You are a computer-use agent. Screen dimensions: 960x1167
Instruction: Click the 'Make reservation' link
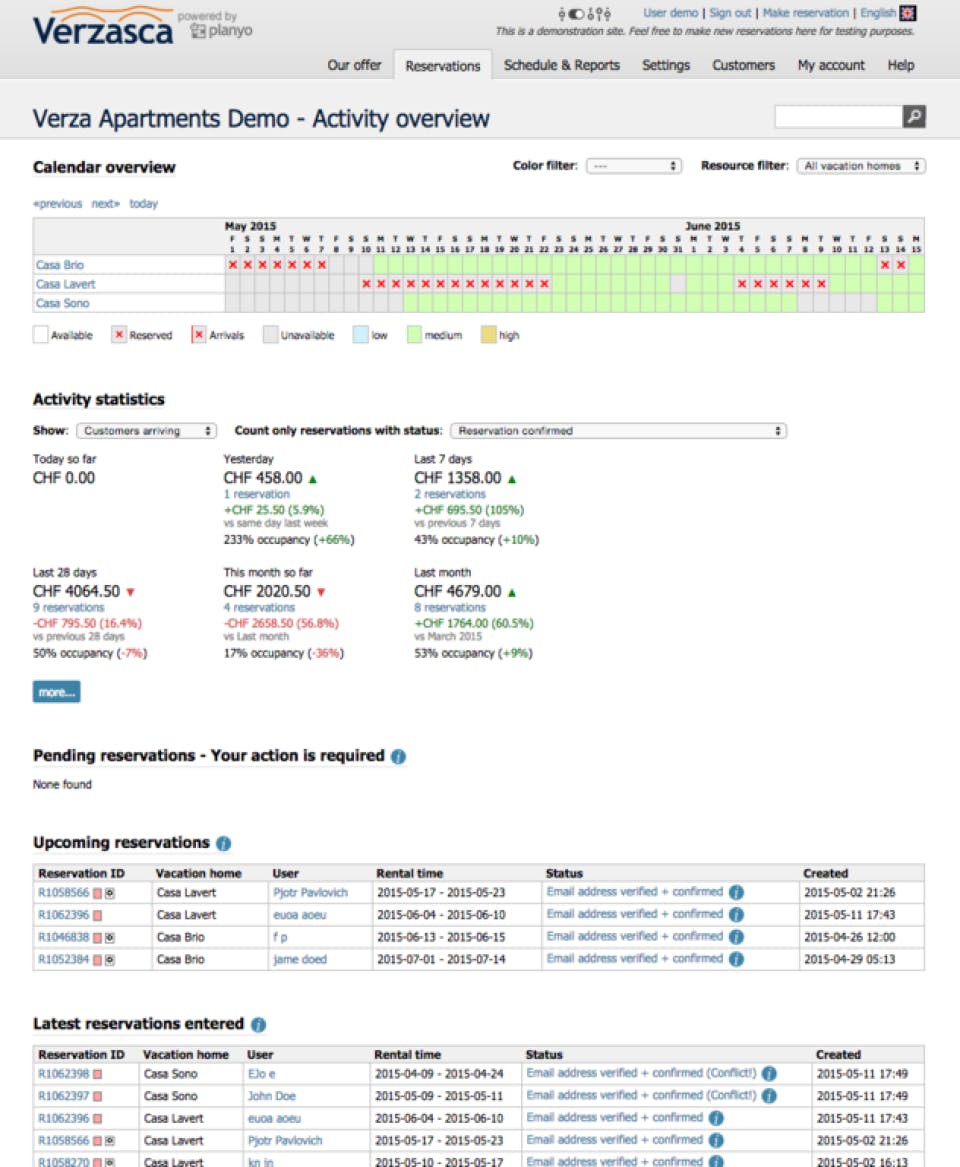click(x=805, y=13)
